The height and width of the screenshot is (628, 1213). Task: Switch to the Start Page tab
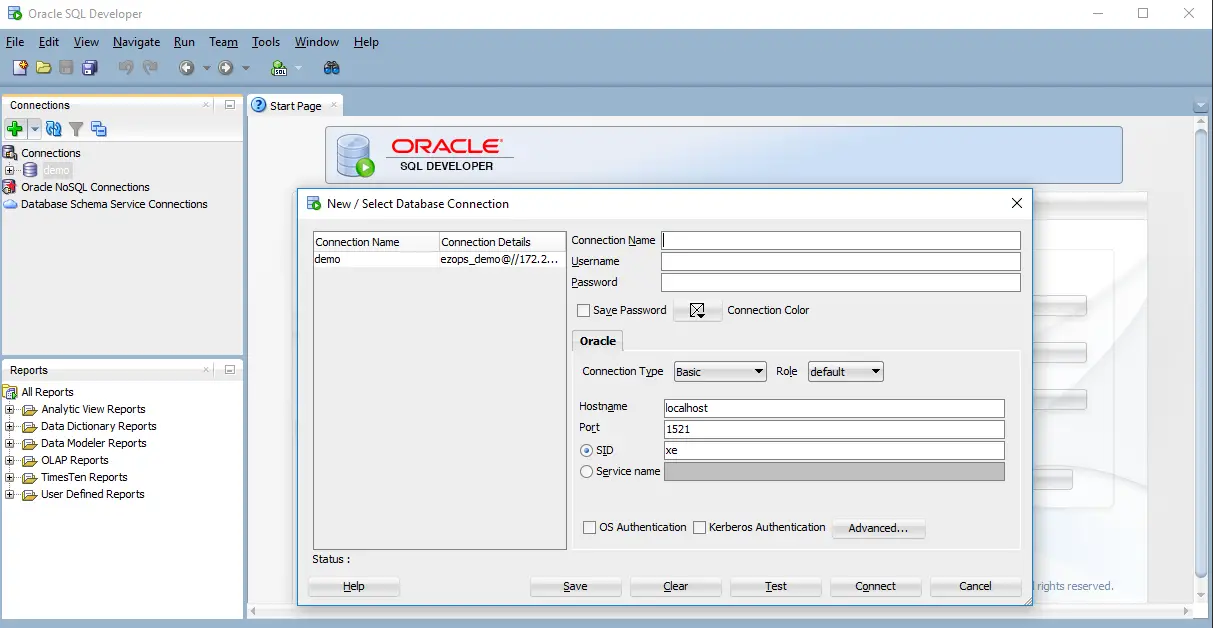[295, 105]
